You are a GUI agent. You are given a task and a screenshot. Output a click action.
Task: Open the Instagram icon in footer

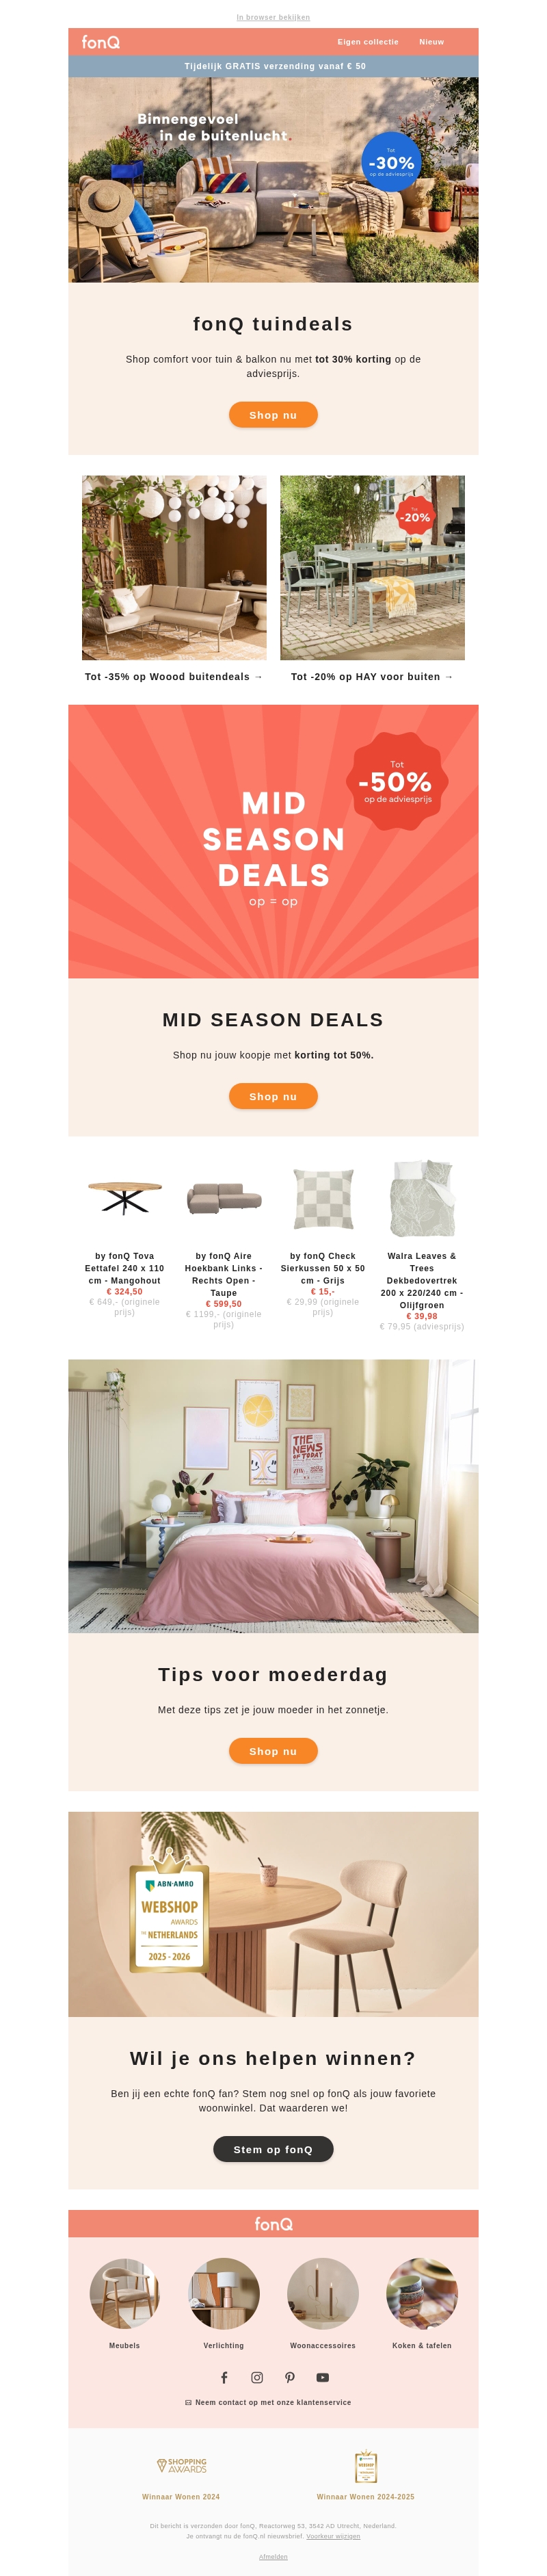pyautogui.click(x=257, y=2377)
